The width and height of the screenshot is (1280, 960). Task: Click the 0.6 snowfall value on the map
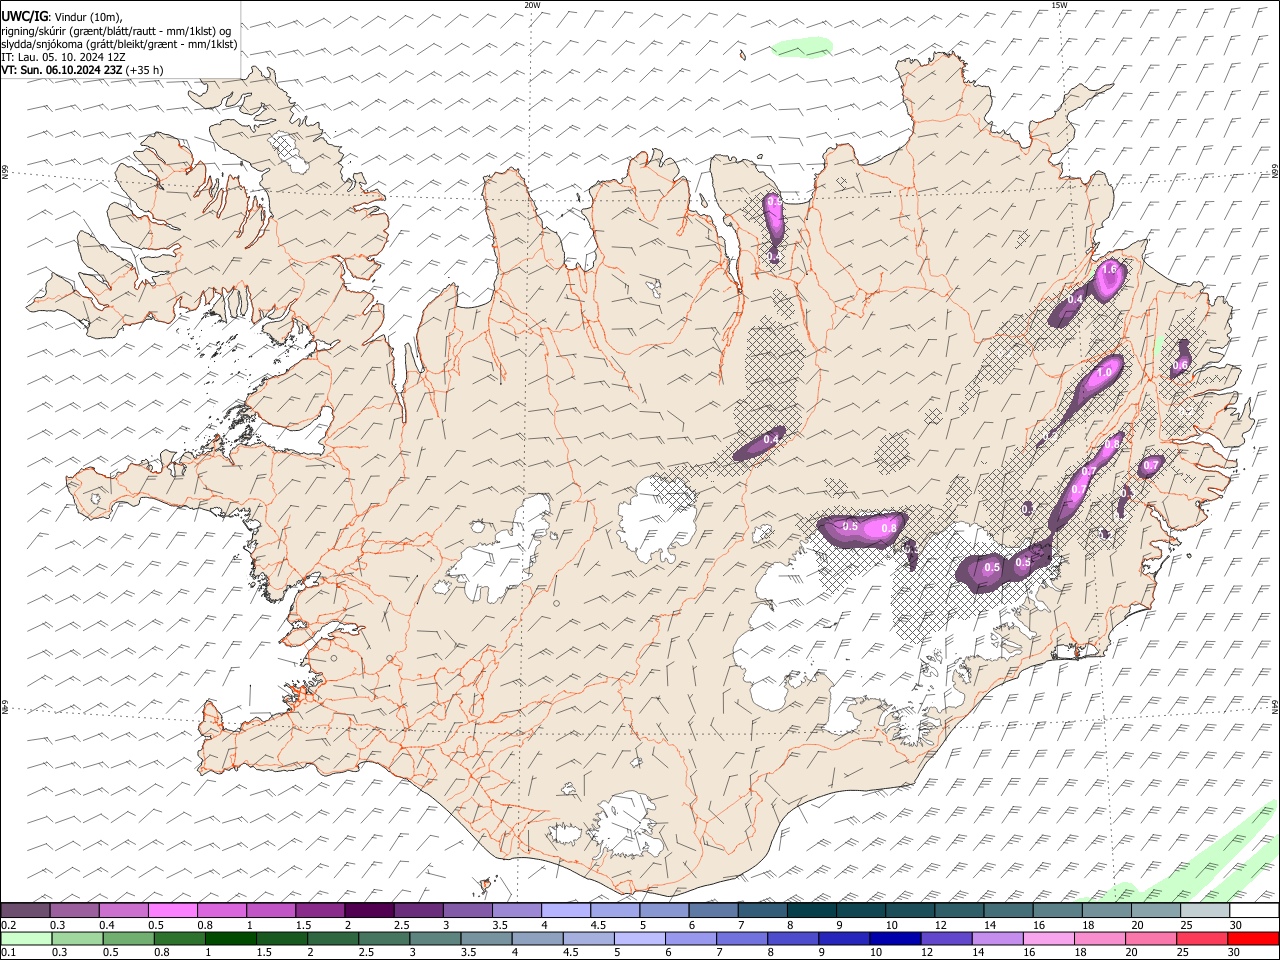(x=1179, y=365)
